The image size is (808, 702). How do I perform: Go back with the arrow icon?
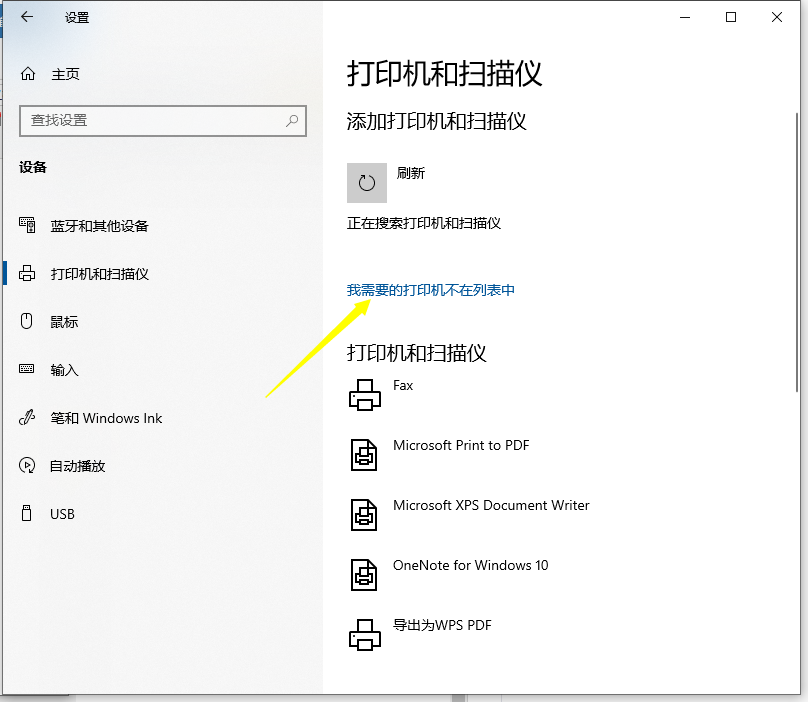[27, 17]
